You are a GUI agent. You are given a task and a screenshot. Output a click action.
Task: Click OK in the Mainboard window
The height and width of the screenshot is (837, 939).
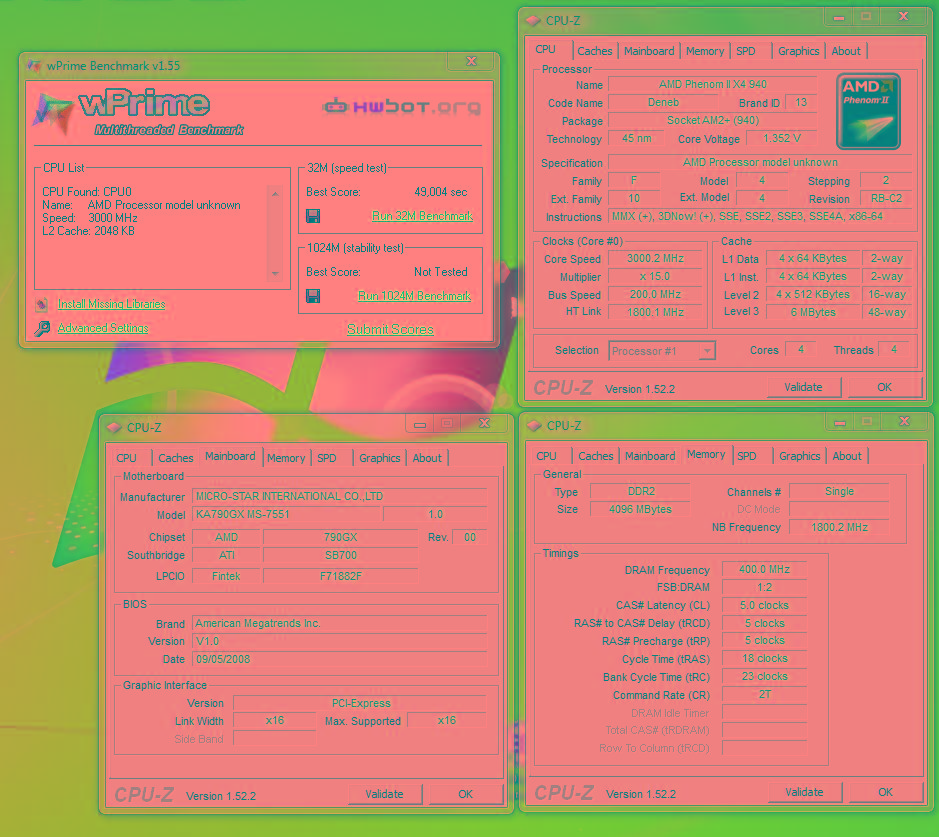point(465,794)
